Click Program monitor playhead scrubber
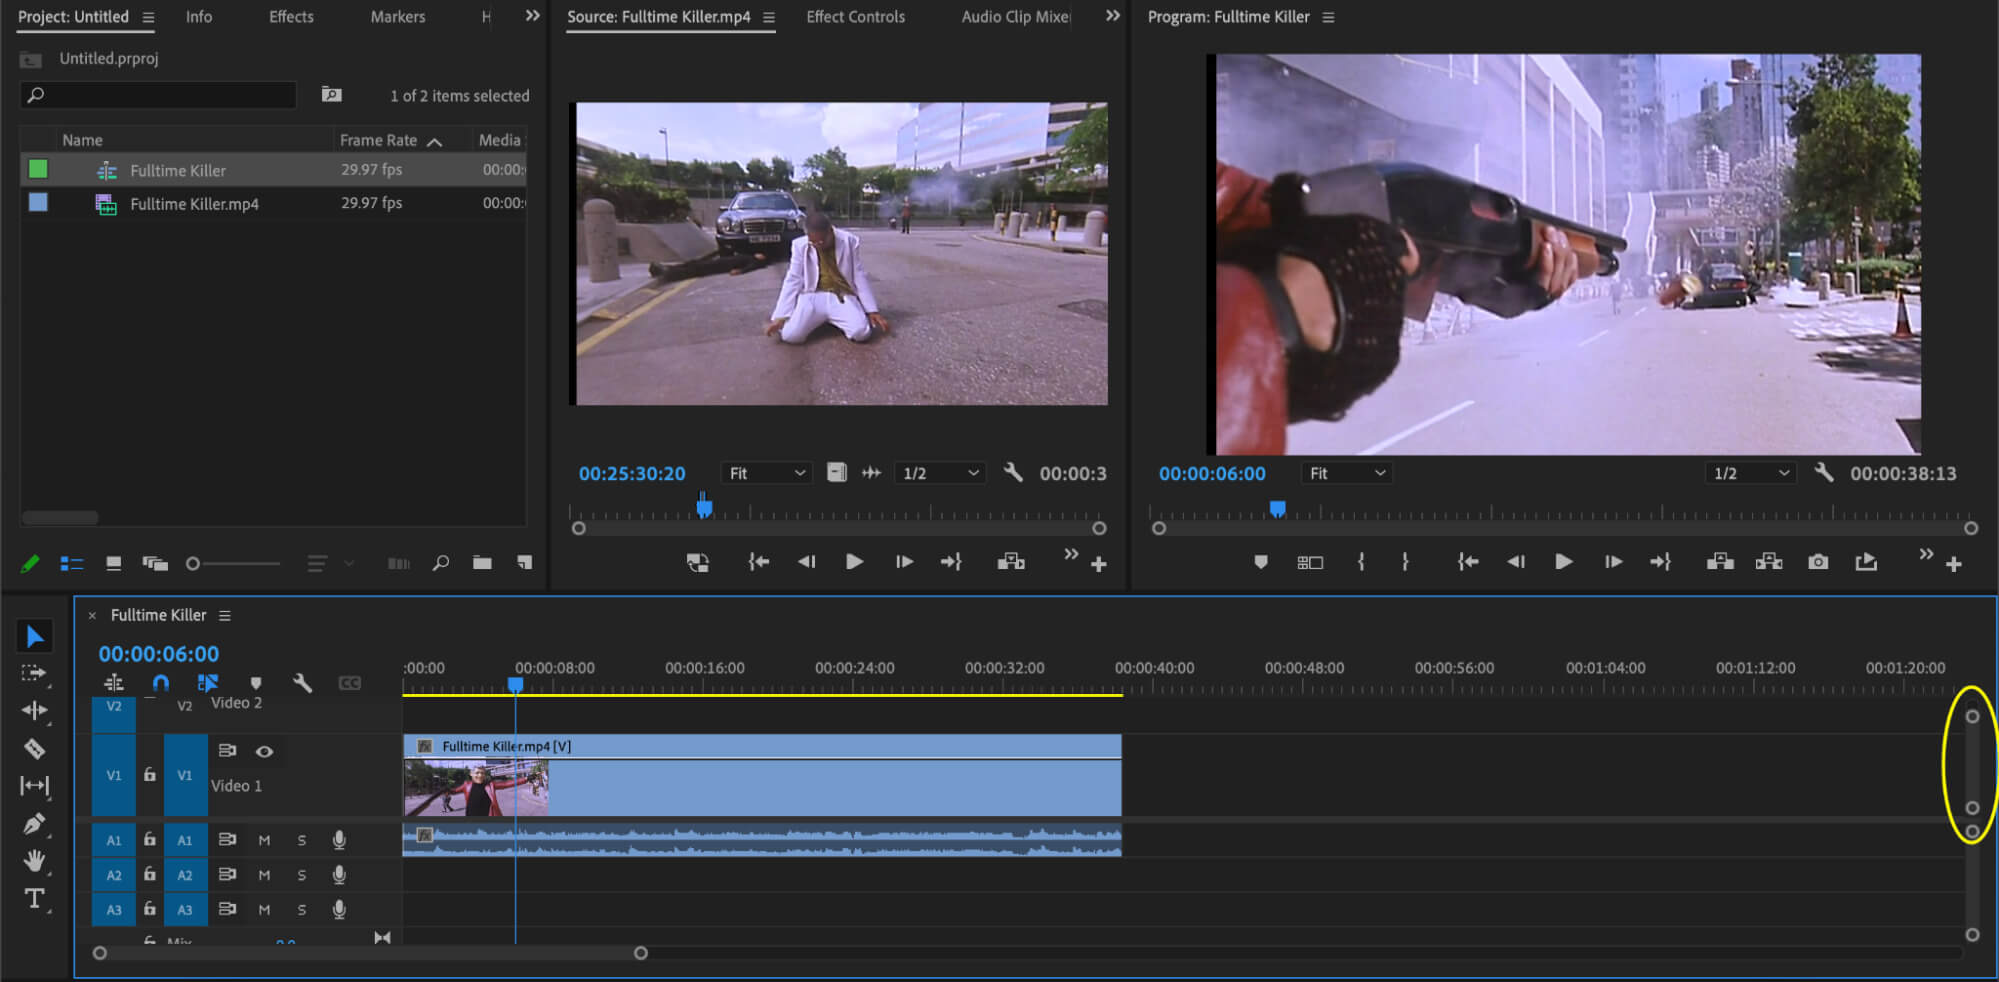1999x982 pixels. (x=1277, y=508)
